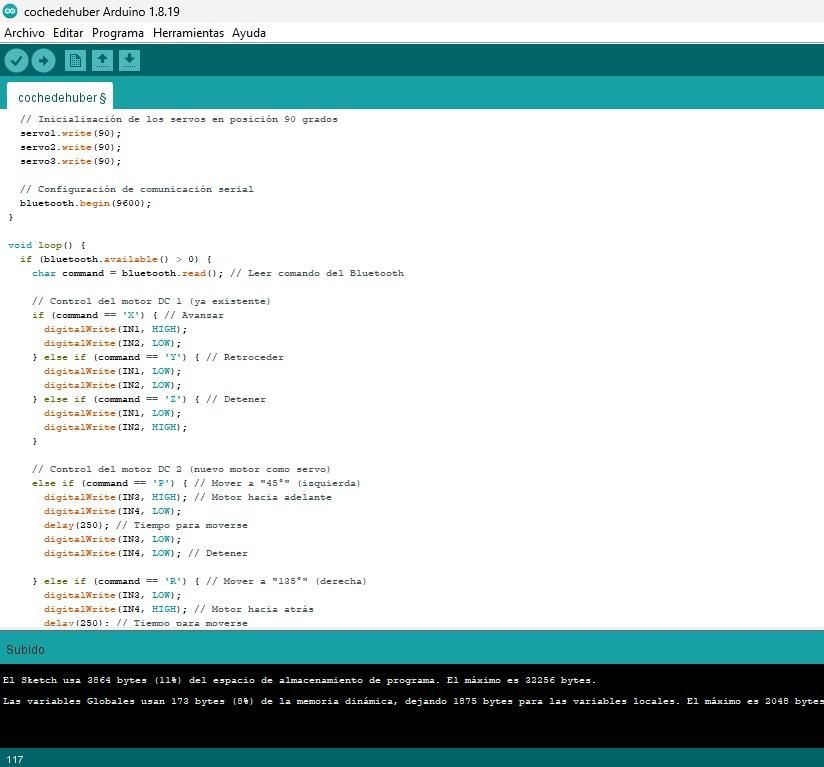Click the Verify checkmark button

[x=16, y=60]
